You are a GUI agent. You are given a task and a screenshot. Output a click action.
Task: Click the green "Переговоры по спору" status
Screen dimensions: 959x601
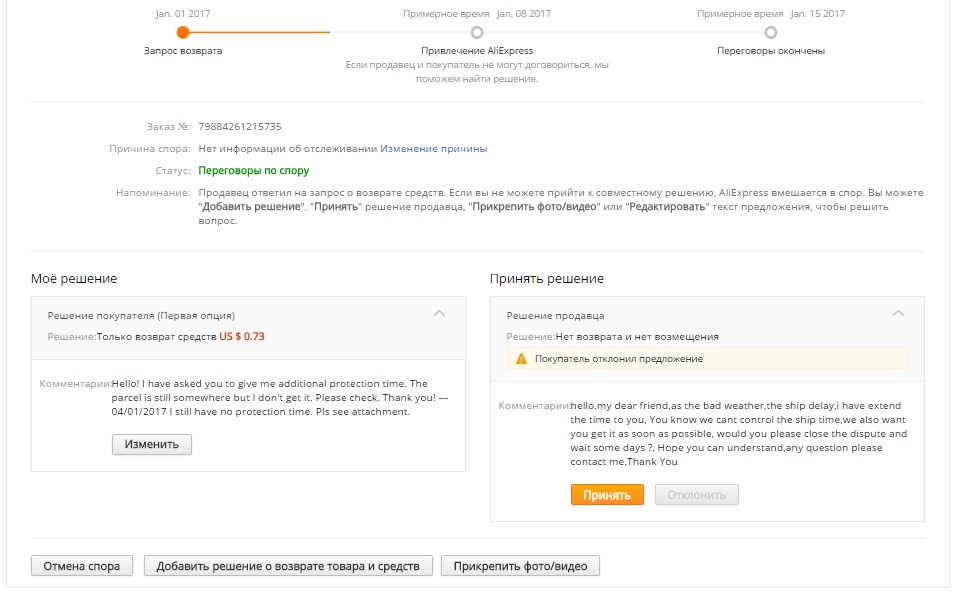click(x=254, y=171)
